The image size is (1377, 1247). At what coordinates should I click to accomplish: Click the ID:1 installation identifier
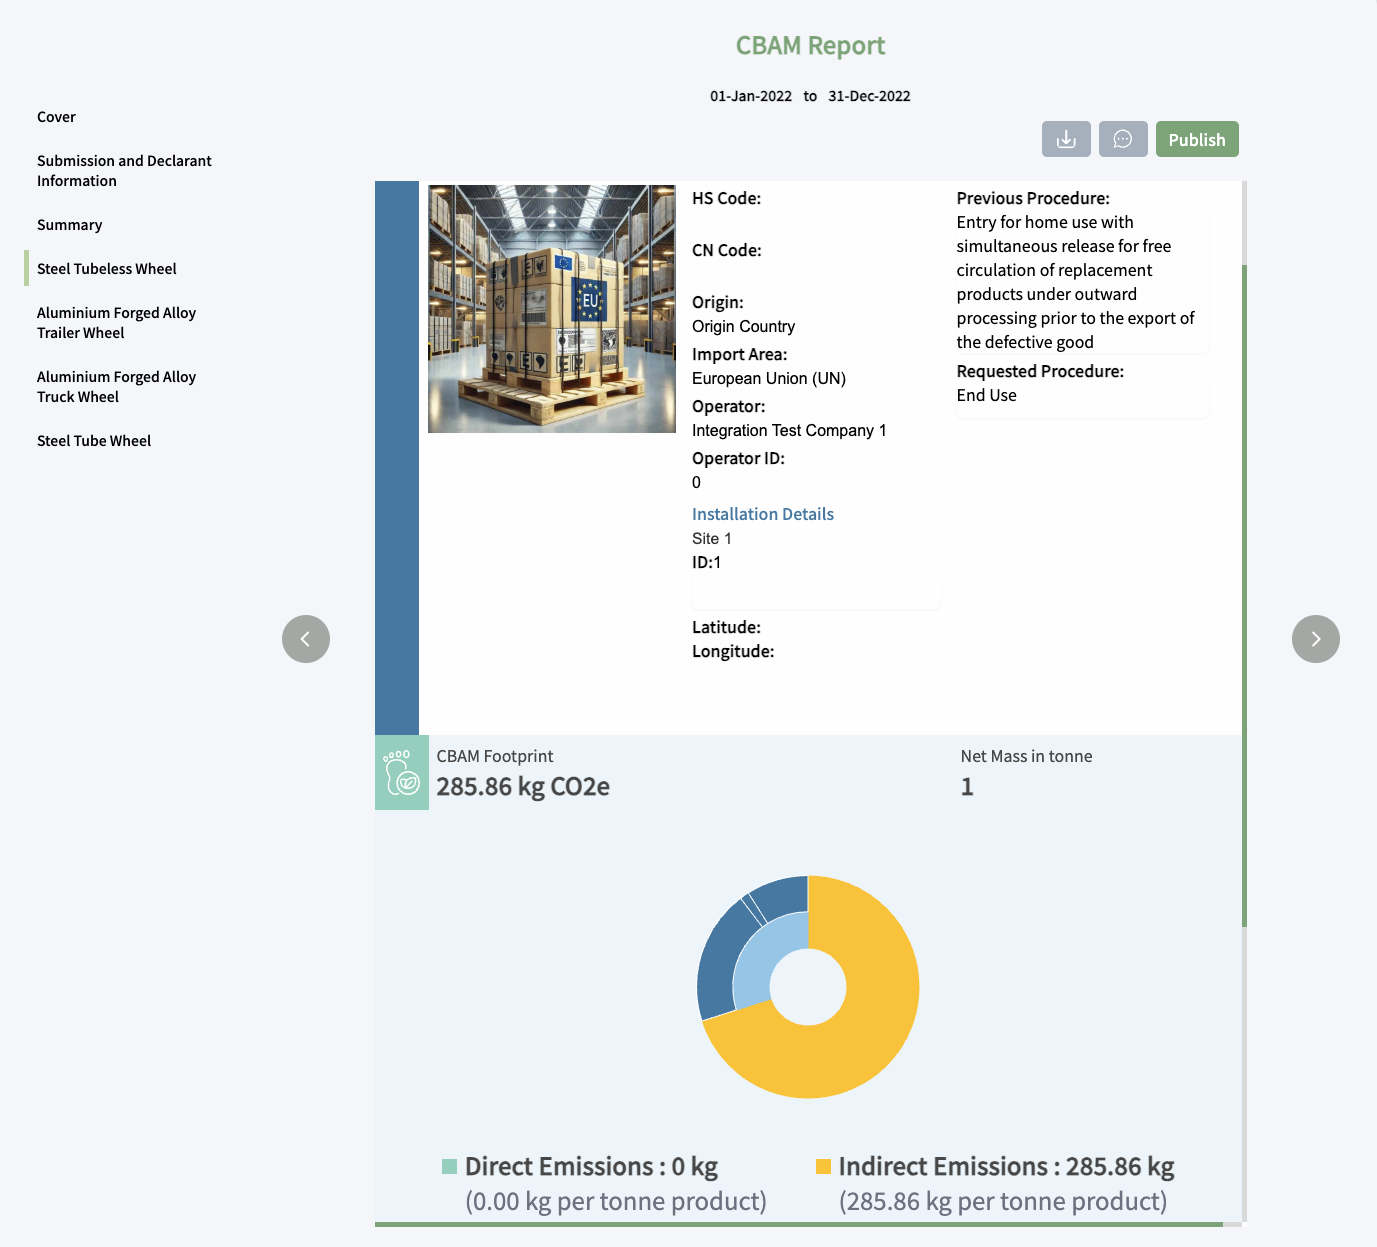point(707,562)
